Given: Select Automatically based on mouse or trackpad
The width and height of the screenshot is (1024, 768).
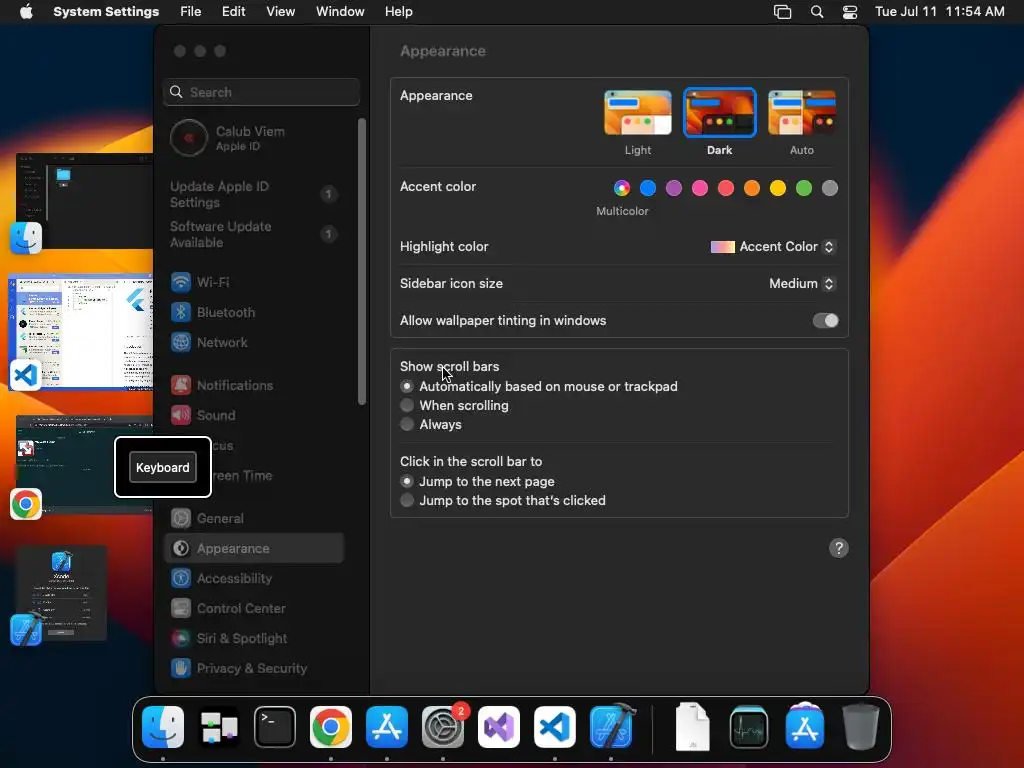Looking at the screenshot, I should coord(407,387).
